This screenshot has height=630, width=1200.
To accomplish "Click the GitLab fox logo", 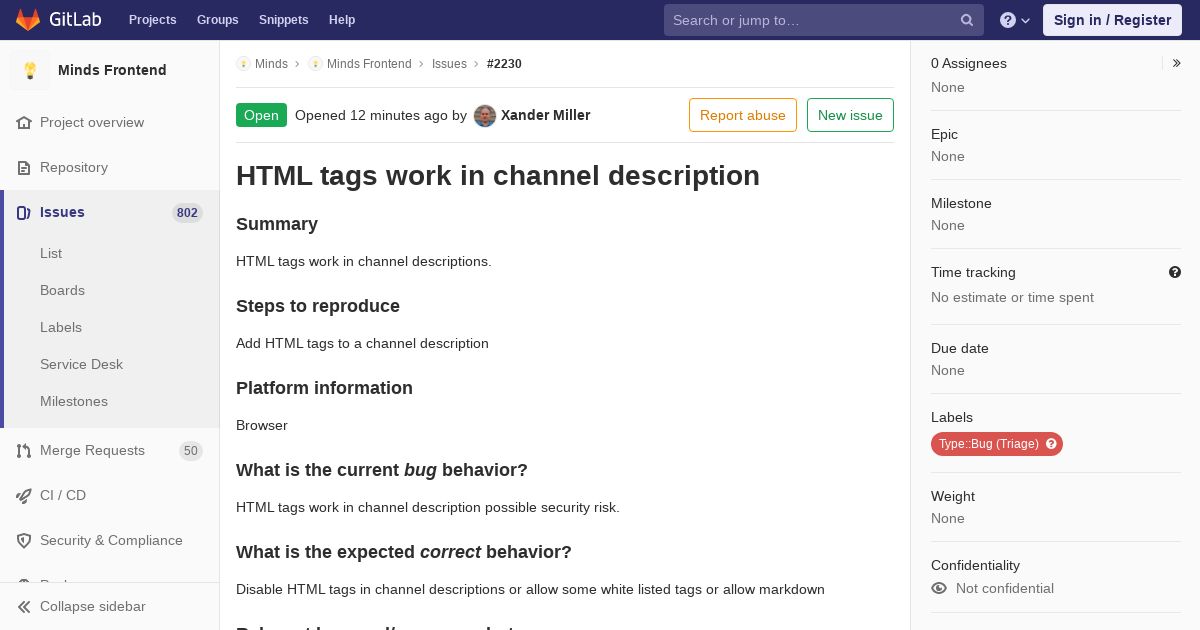I will [x=28, y=20].
